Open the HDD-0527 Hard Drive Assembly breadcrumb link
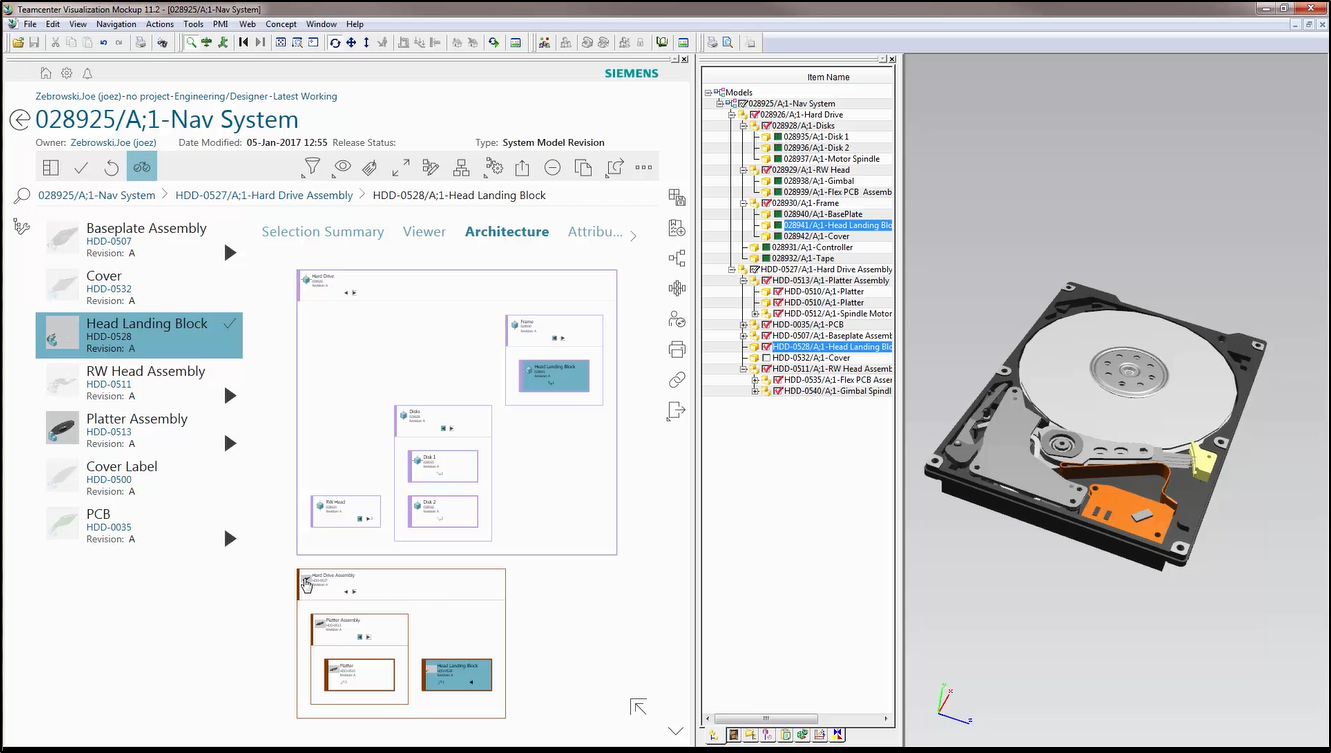 pyautogui.click(x=264, y=195)
